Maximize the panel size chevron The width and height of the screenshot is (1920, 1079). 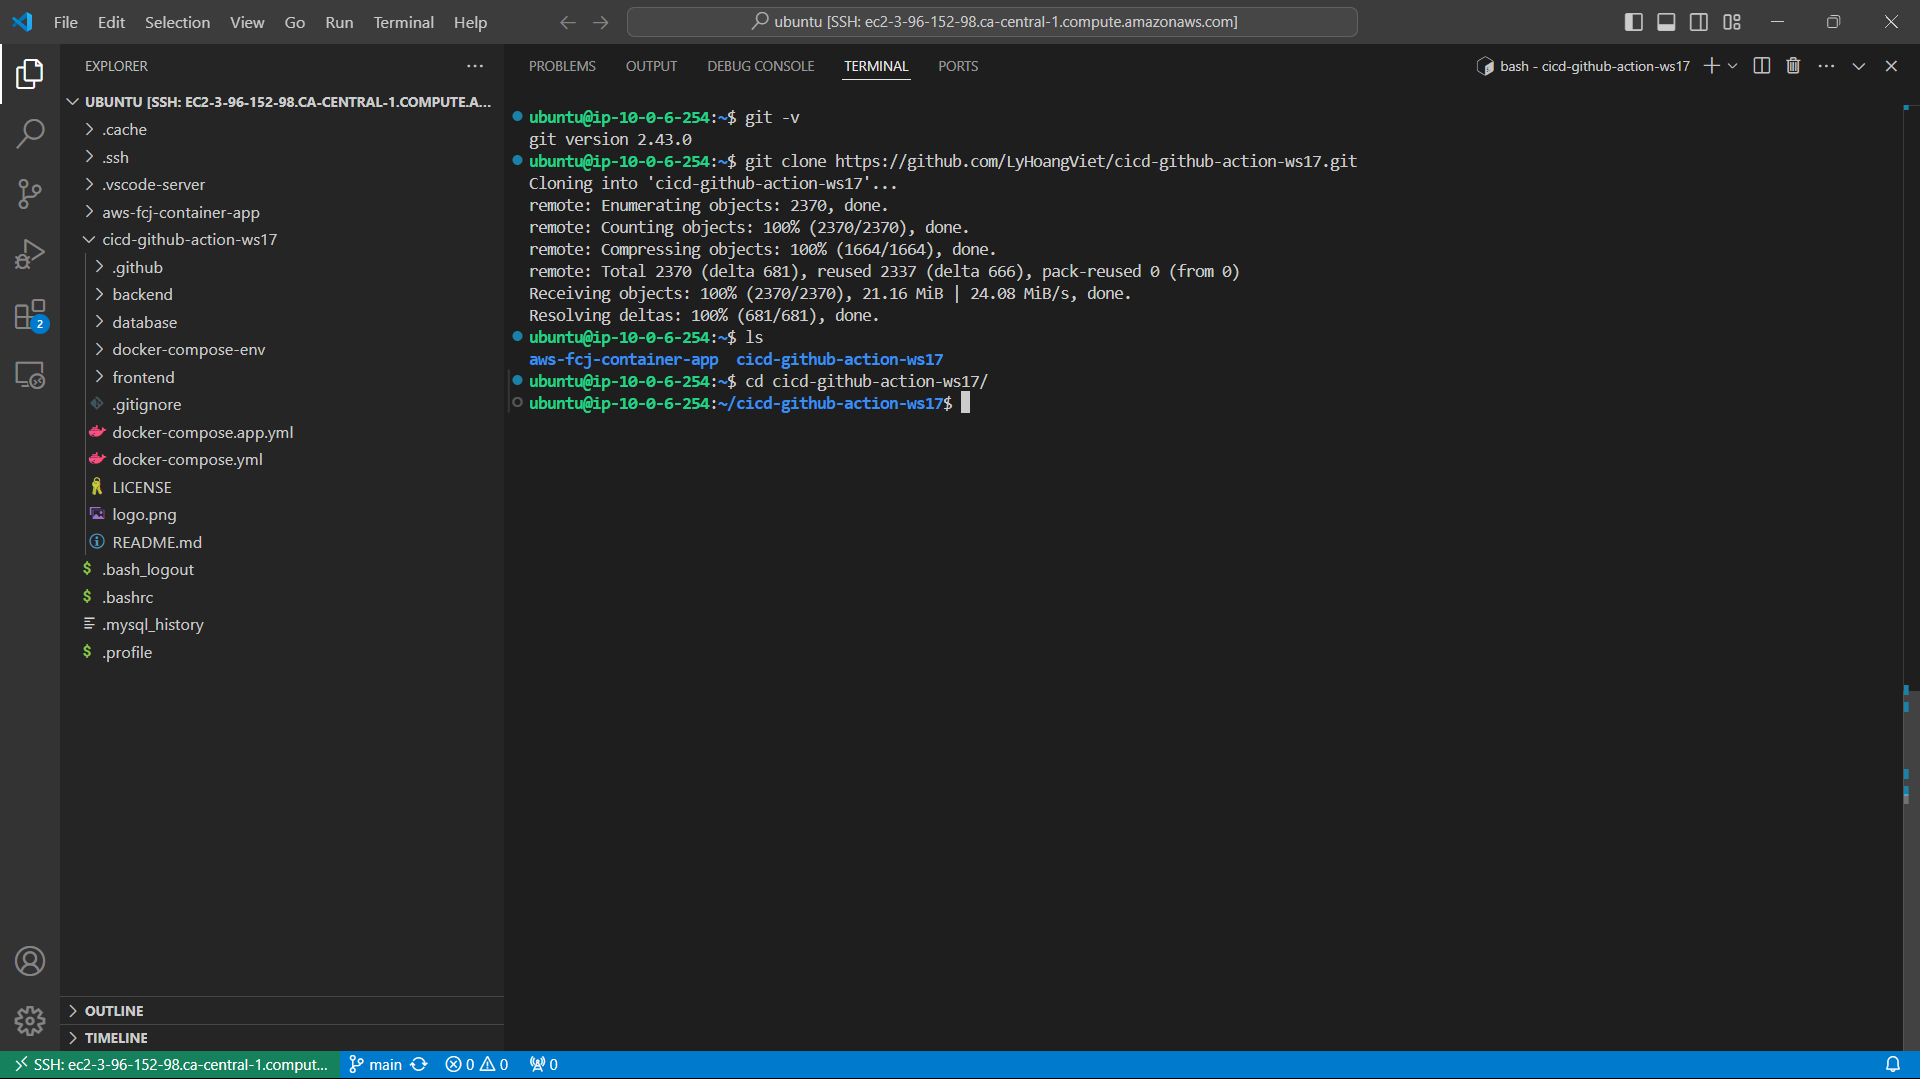coord(1859,66)
